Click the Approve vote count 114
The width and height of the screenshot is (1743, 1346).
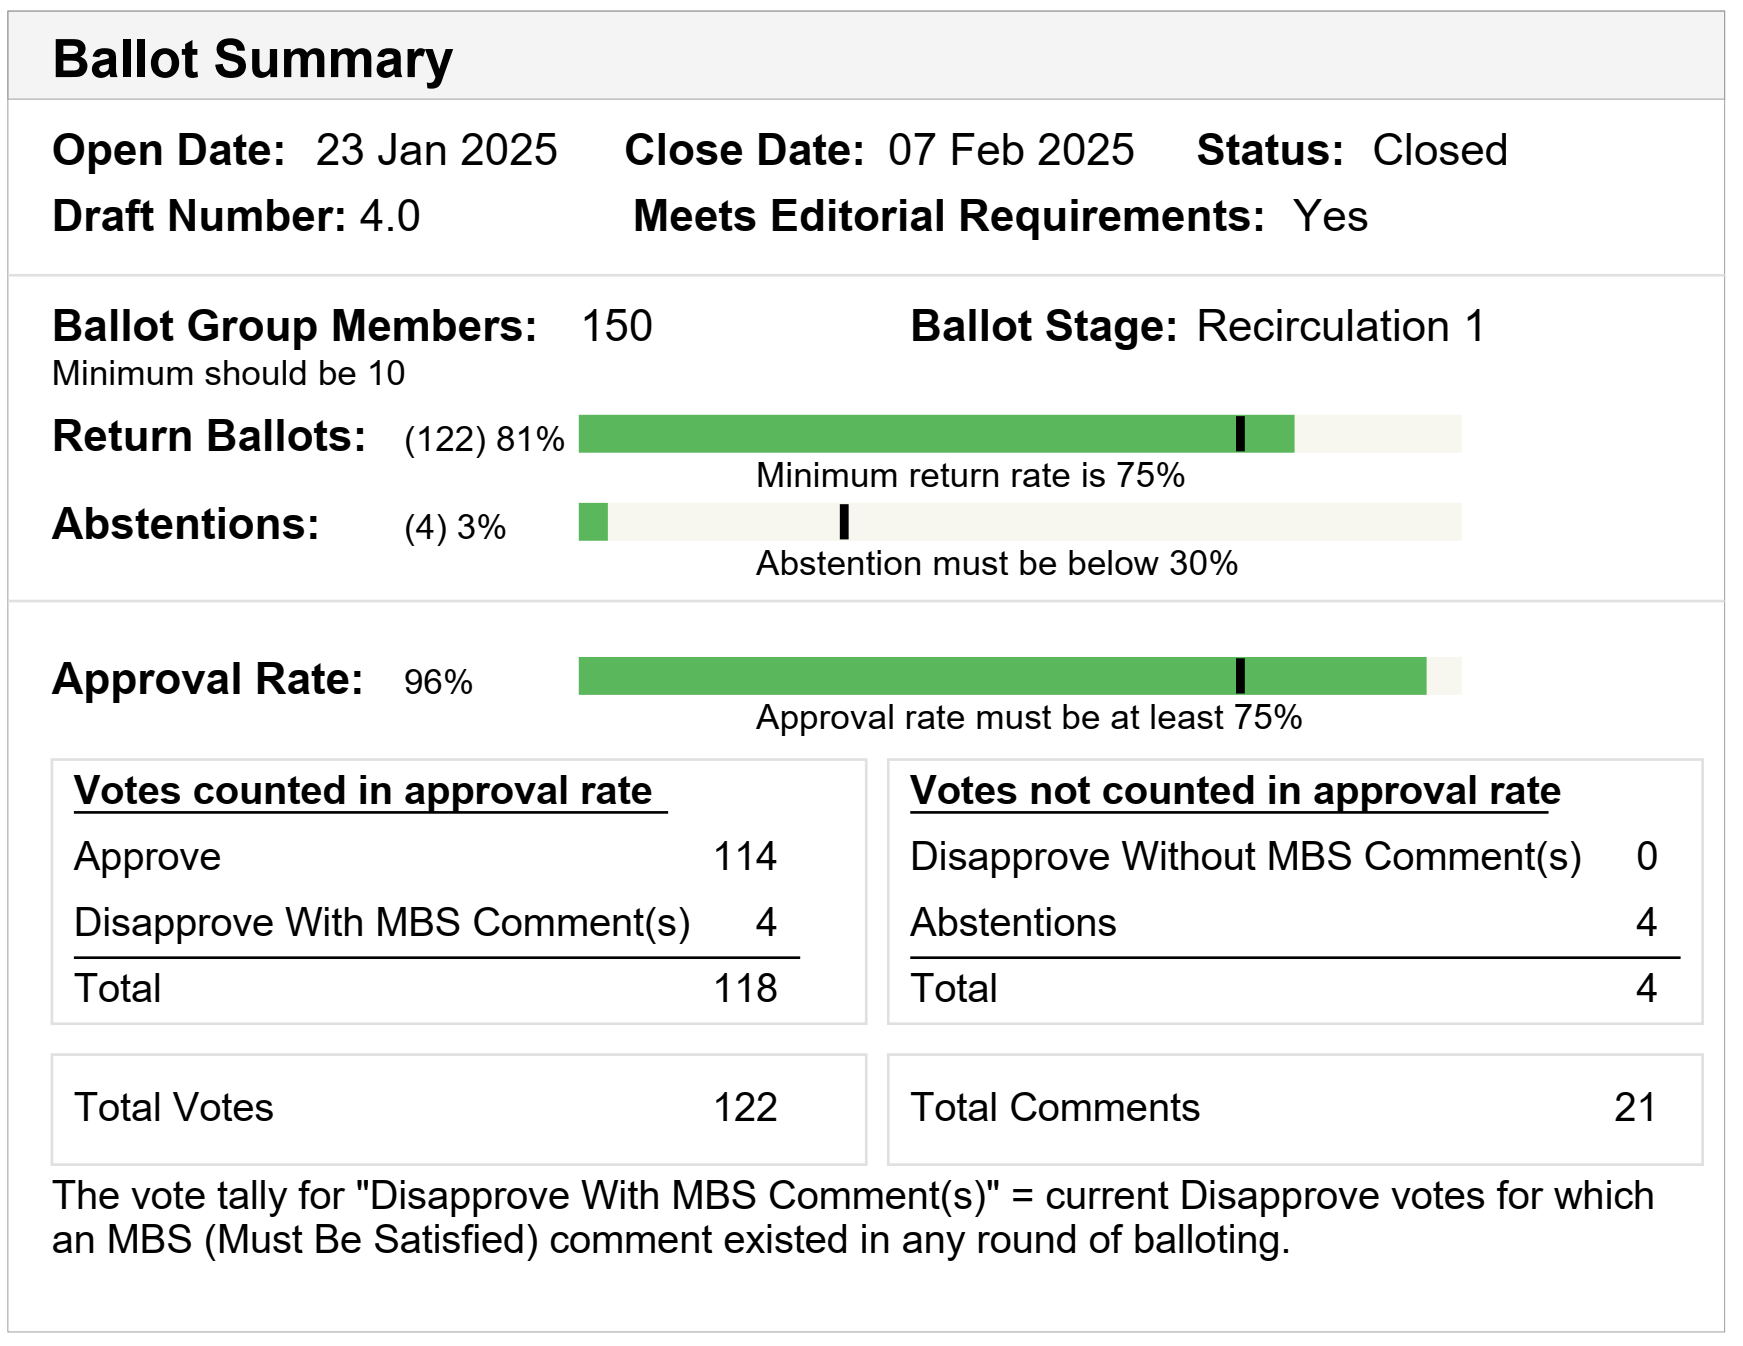click(745, 857)
